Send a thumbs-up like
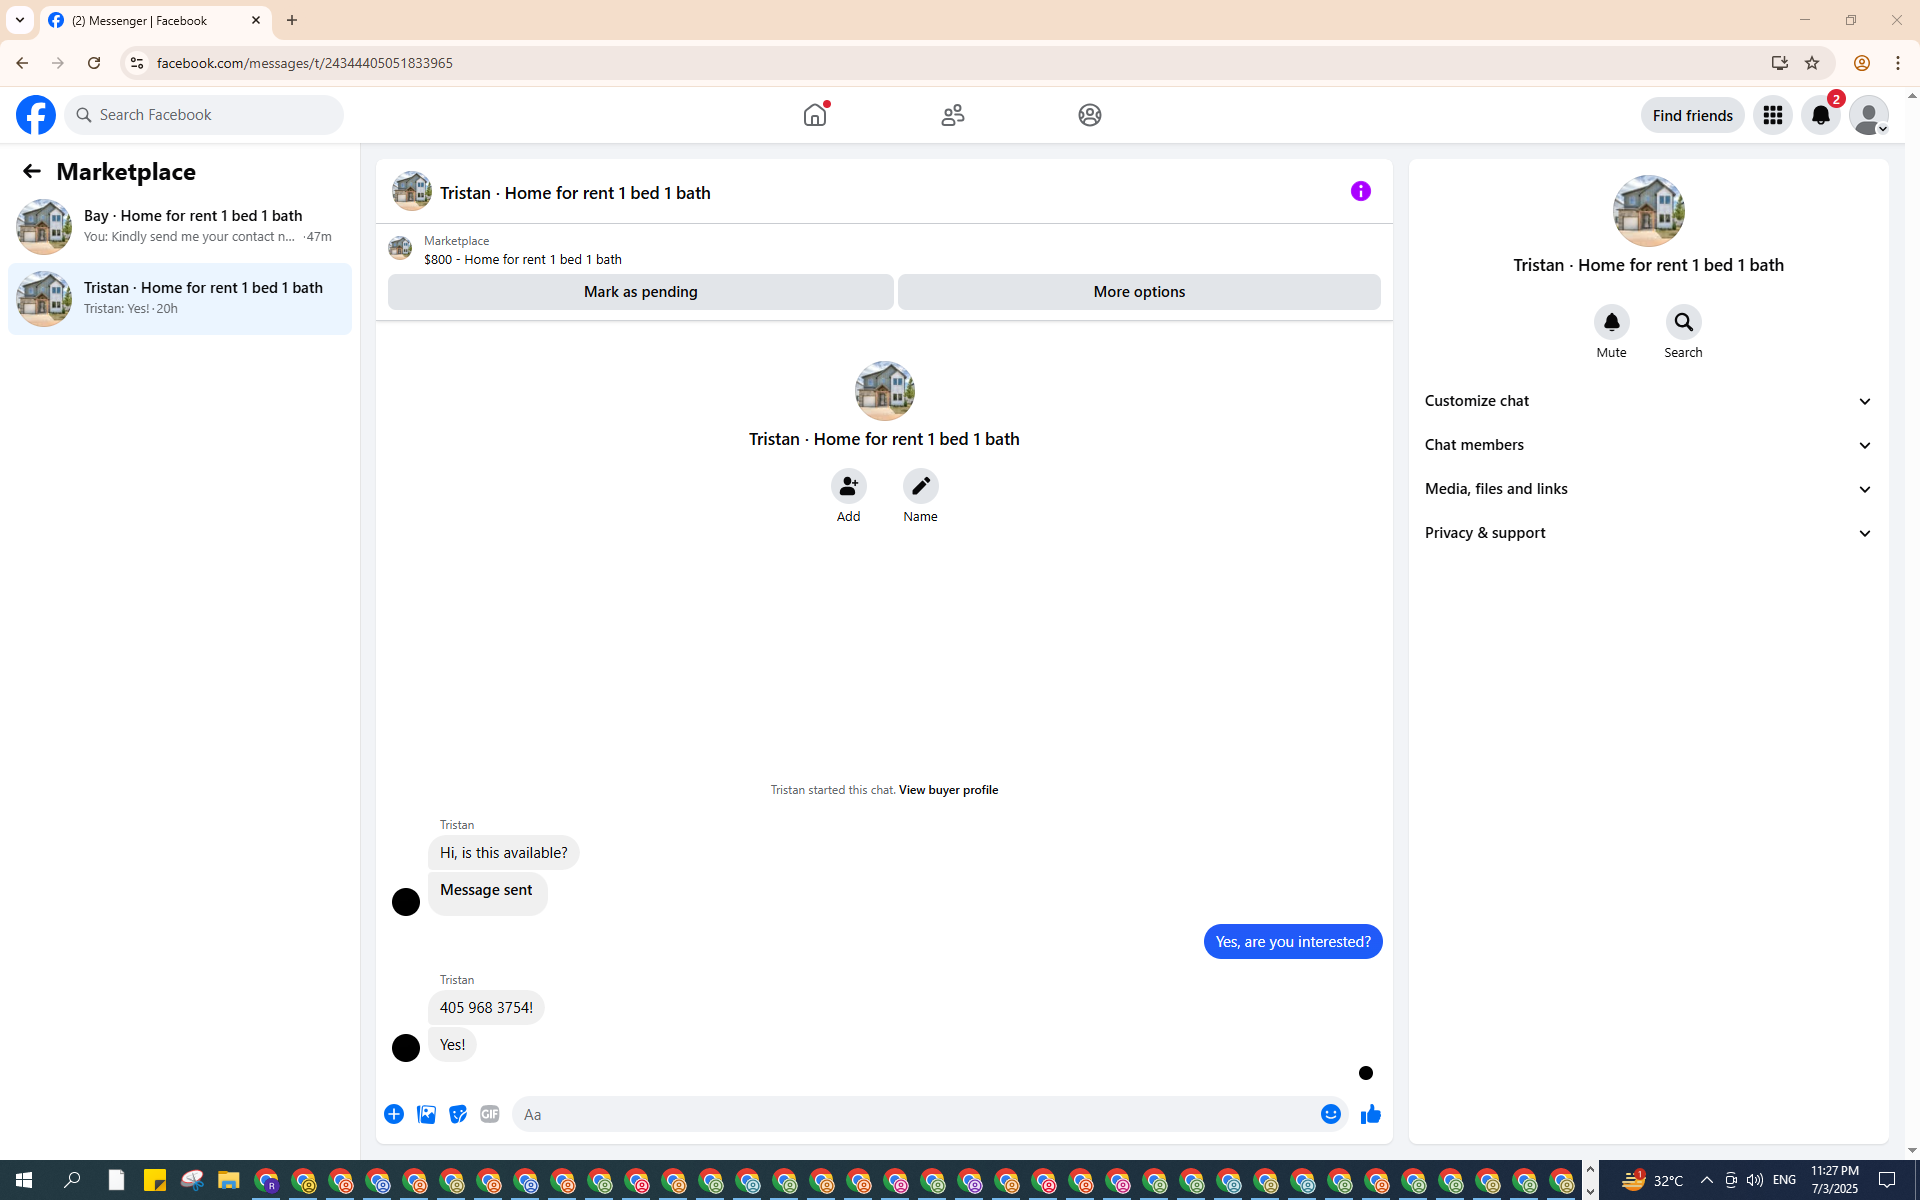Screen dimensions: 1920x1200 click(x=1370, y=1114)
